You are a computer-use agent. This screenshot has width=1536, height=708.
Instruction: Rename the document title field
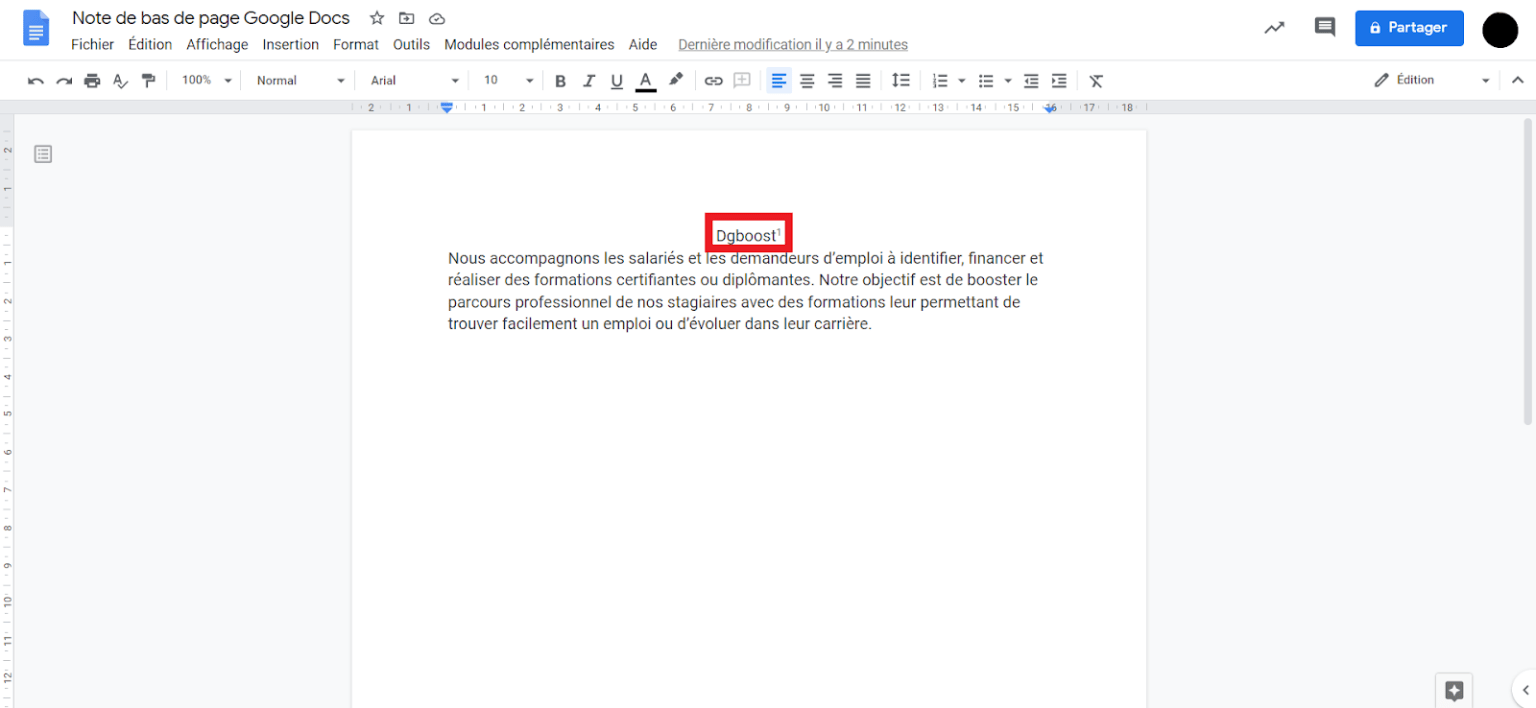click(x=211, y=18)
